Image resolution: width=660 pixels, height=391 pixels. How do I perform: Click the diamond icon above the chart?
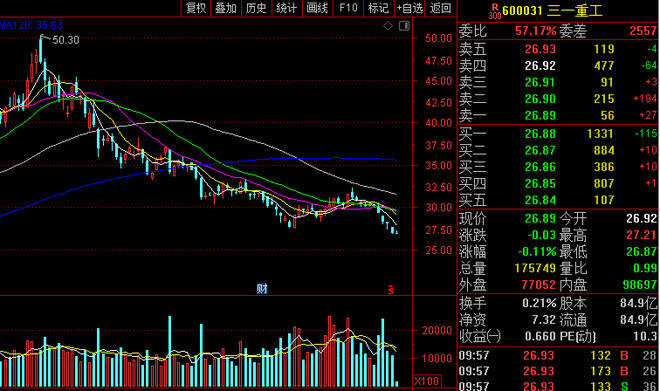coord(388,26)
